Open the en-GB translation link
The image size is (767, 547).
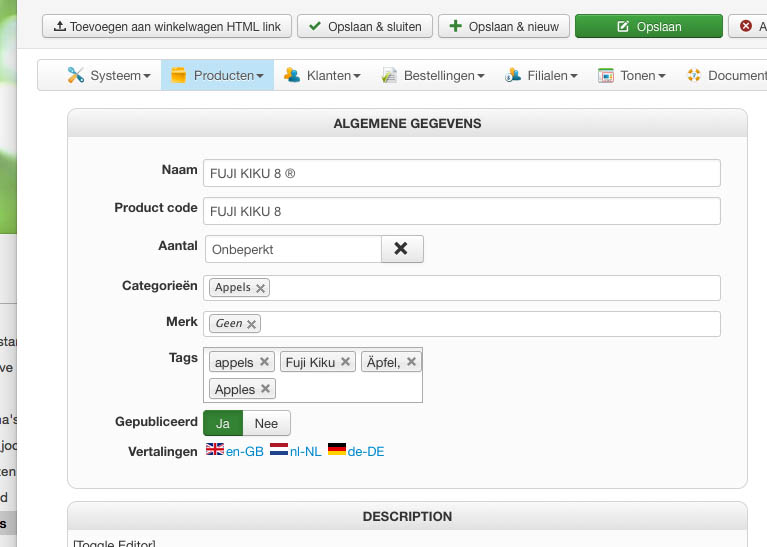point(245,451)
